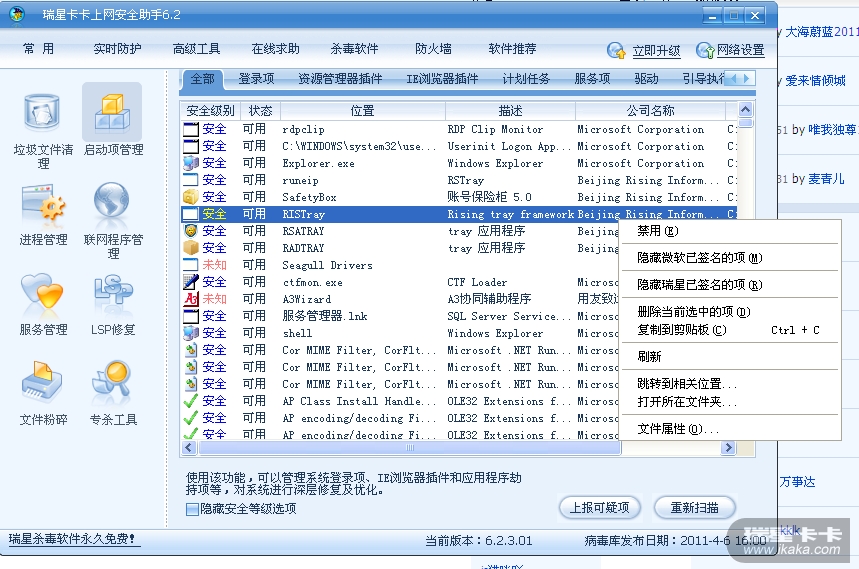Click the 服务管理器.lnk row icon
Image resolution: width=859 pixels, height=569 pixels.
coord(191,316)
